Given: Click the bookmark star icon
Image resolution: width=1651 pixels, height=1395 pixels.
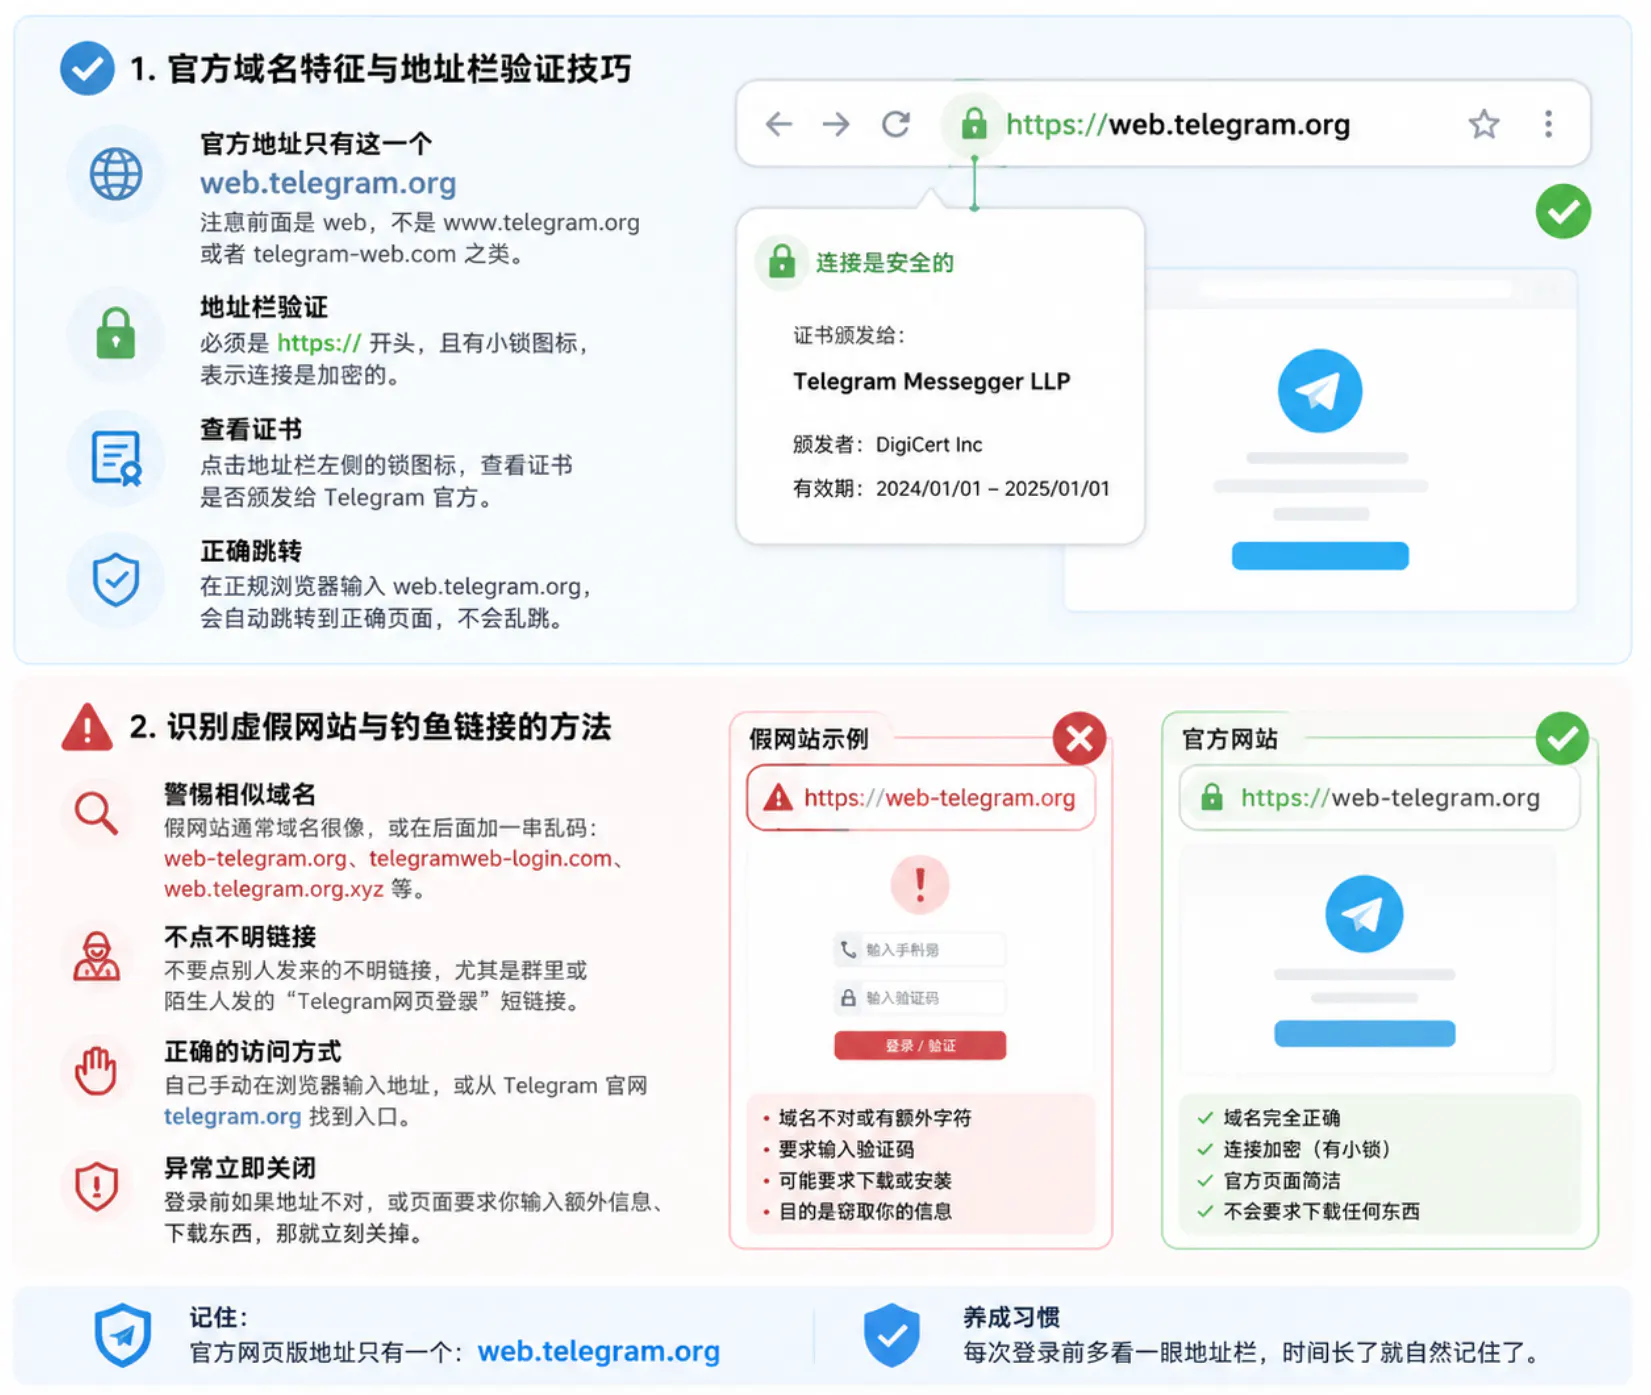Looking at the screenshot, I should coord(1484,124).
